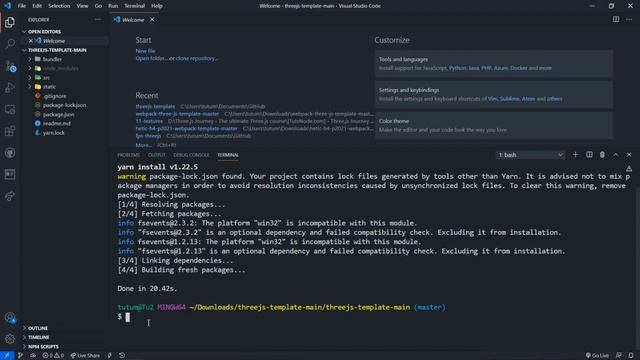Screen dimensions: 640x360
Task: Click the More recent items link
Action: tap(143, 145)
